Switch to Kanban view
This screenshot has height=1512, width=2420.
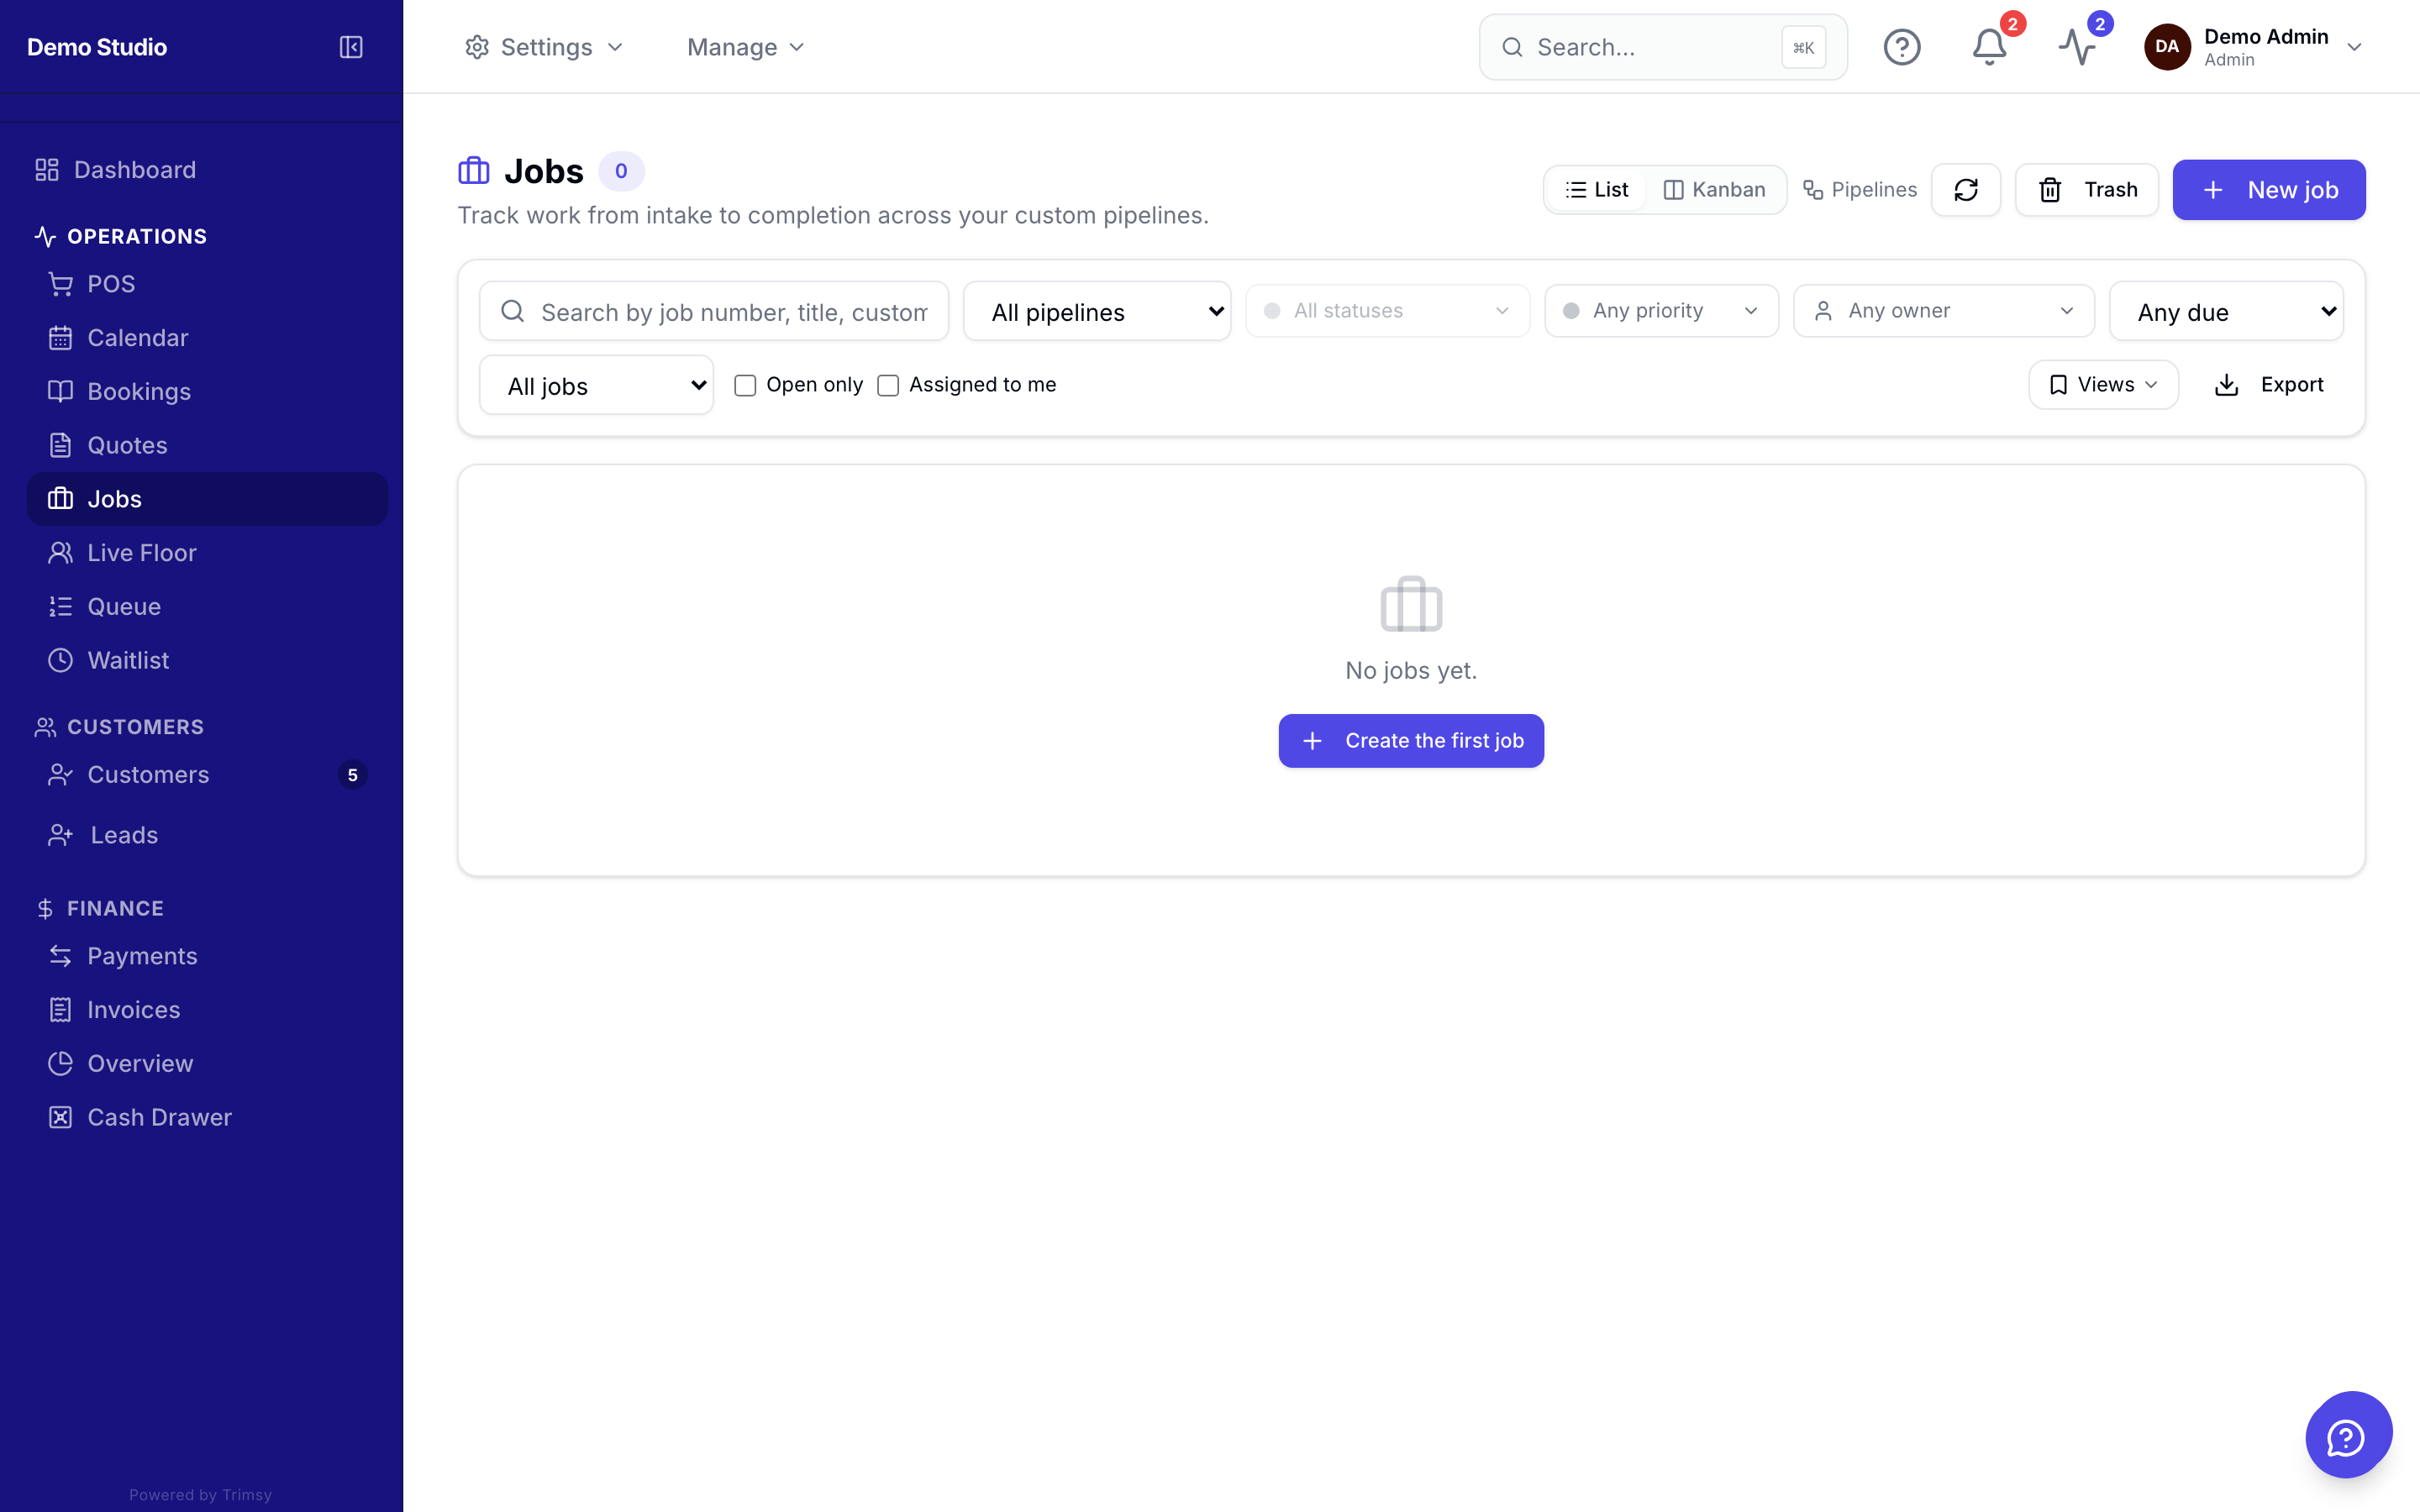pos(1714,190)
